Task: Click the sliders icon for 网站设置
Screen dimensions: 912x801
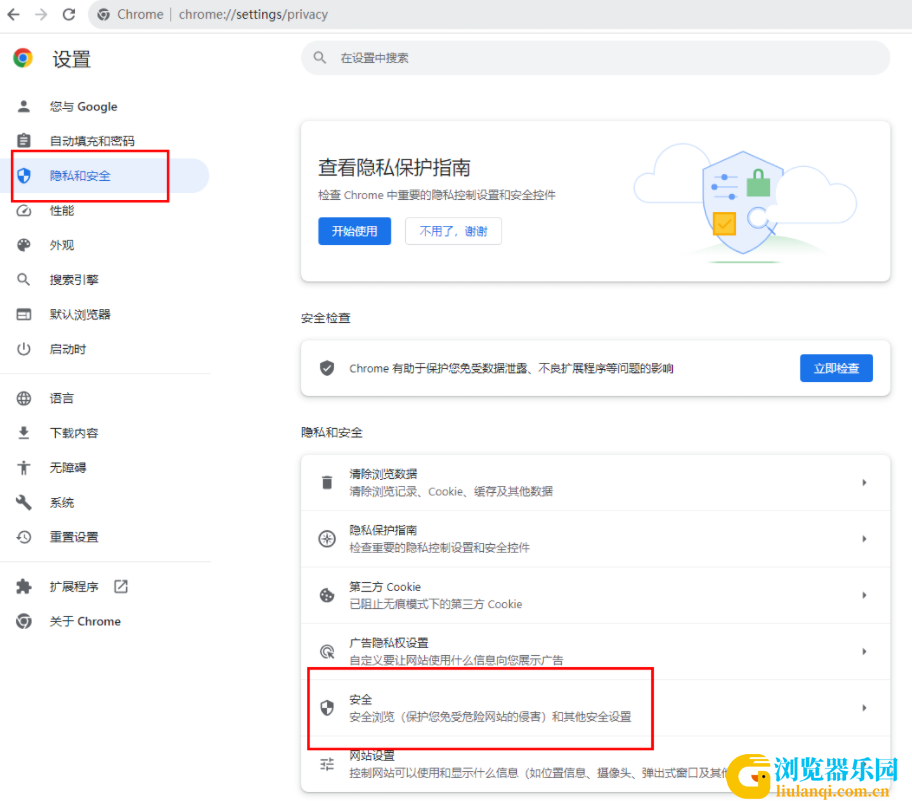Action: tap(327, 764)
